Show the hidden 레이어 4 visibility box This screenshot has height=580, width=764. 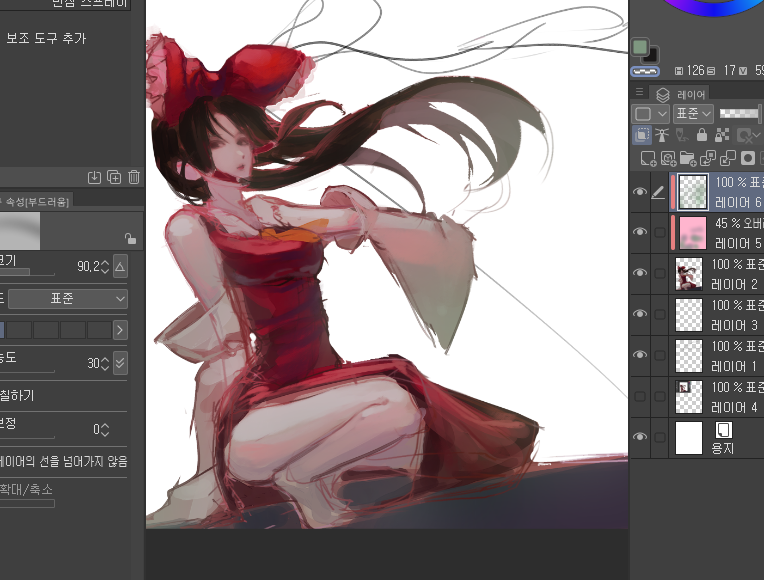pos(640,396)
